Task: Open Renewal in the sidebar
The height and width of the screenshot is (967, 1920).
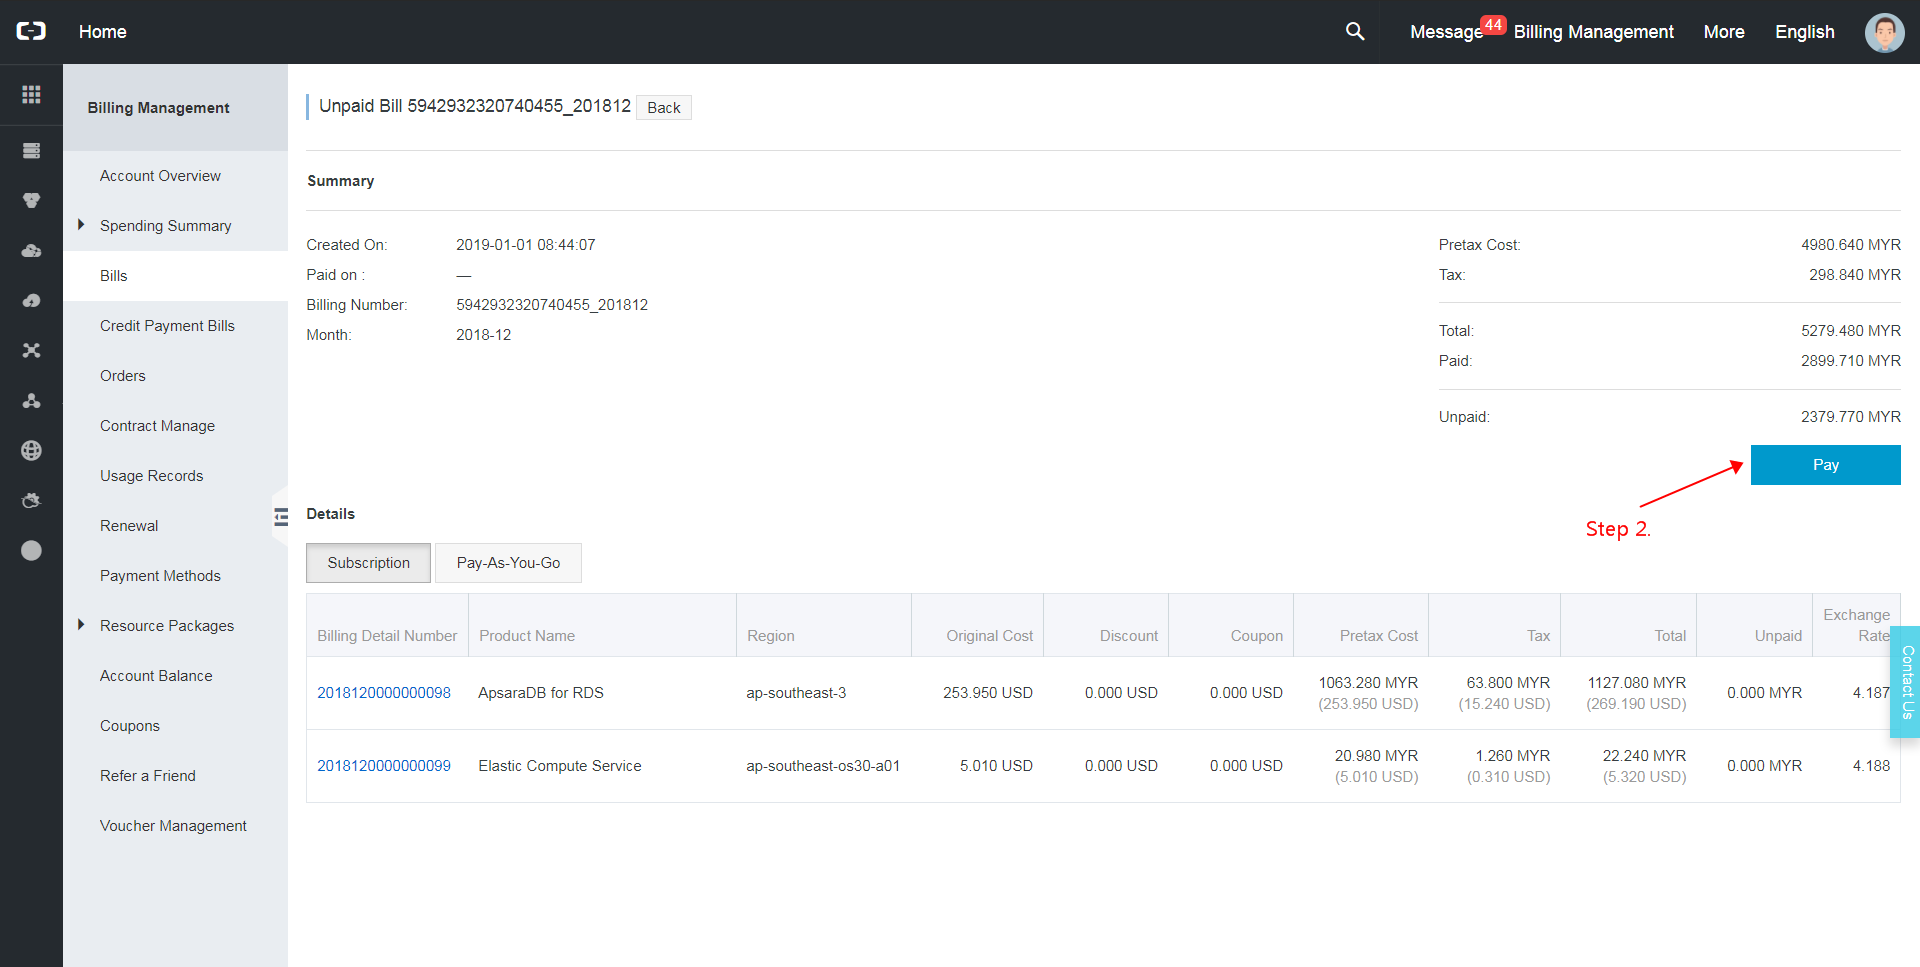Action: (128, 525)
